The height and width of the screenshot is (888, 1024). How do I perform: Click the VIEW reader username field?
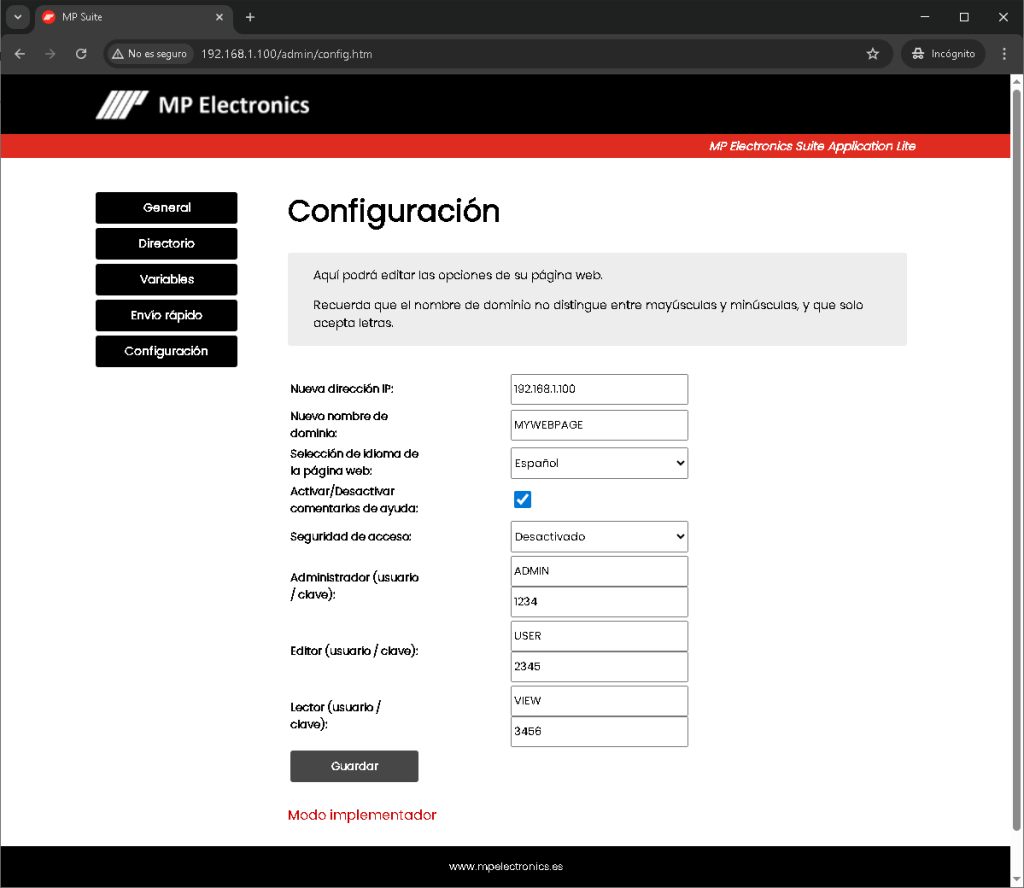pos(599,701)
